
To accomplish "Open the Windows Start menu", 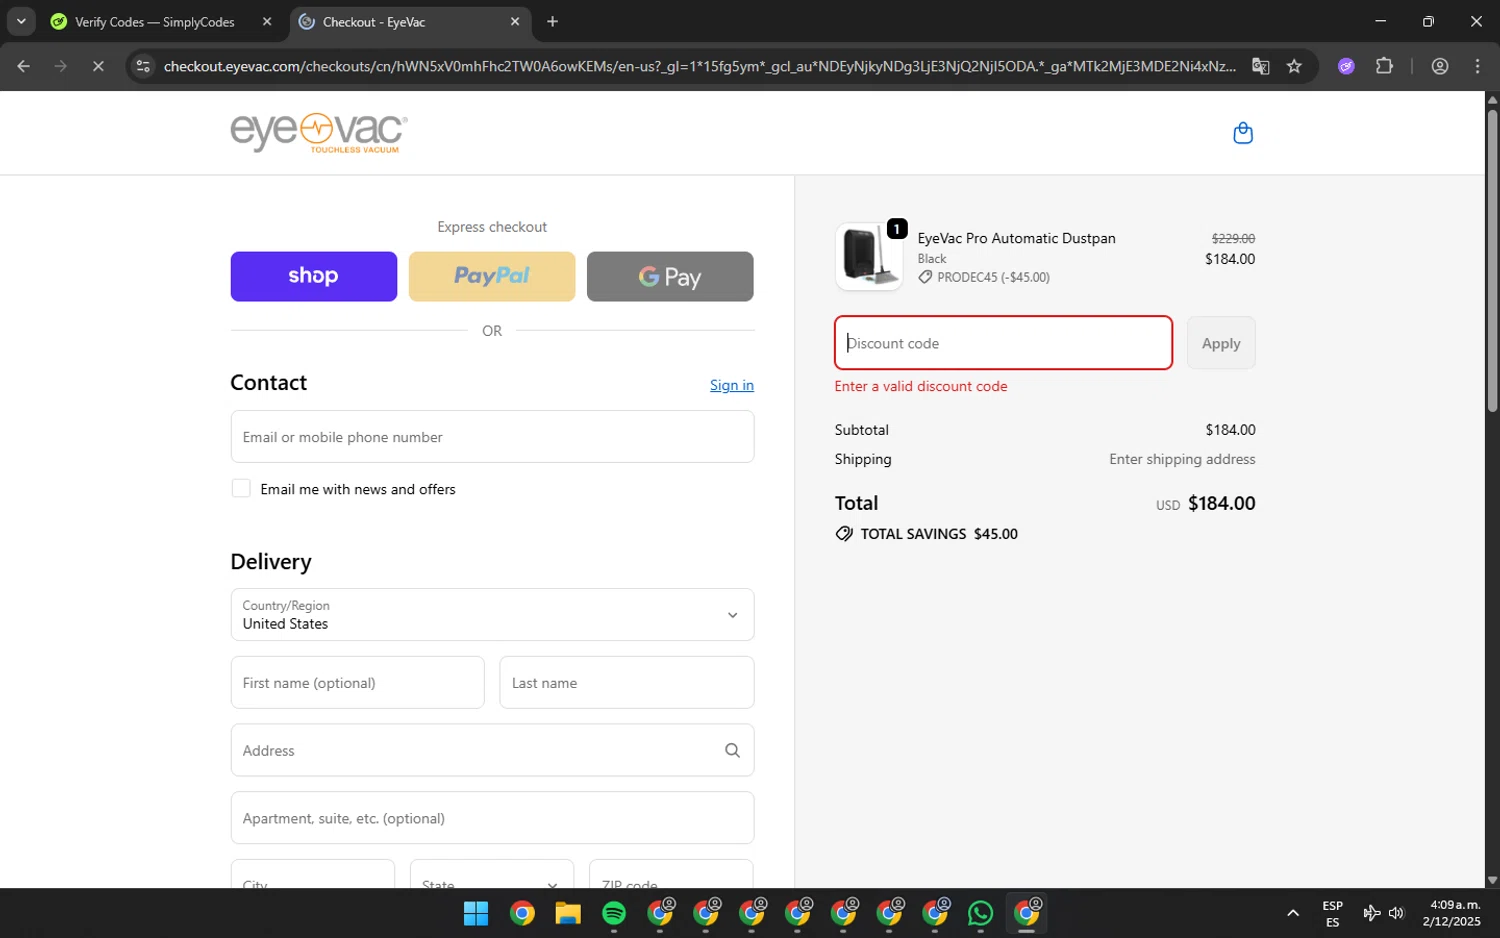I will 476,913.
